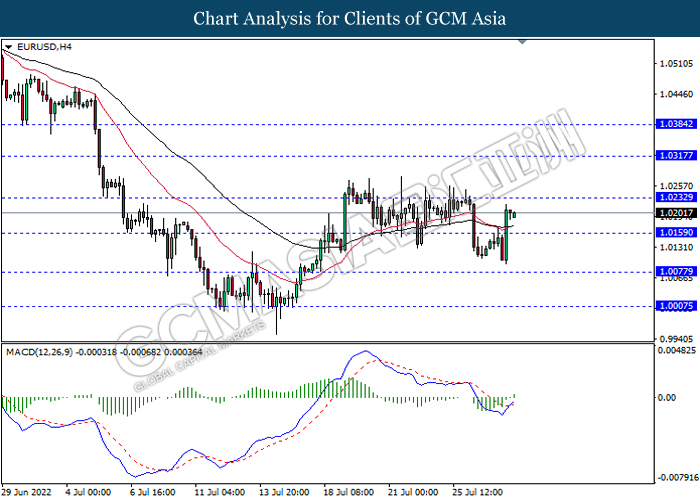The width and height of the screenshot is (700, 500).
Task: Select the 1.03842 price level label
Action: click(676, 124)
